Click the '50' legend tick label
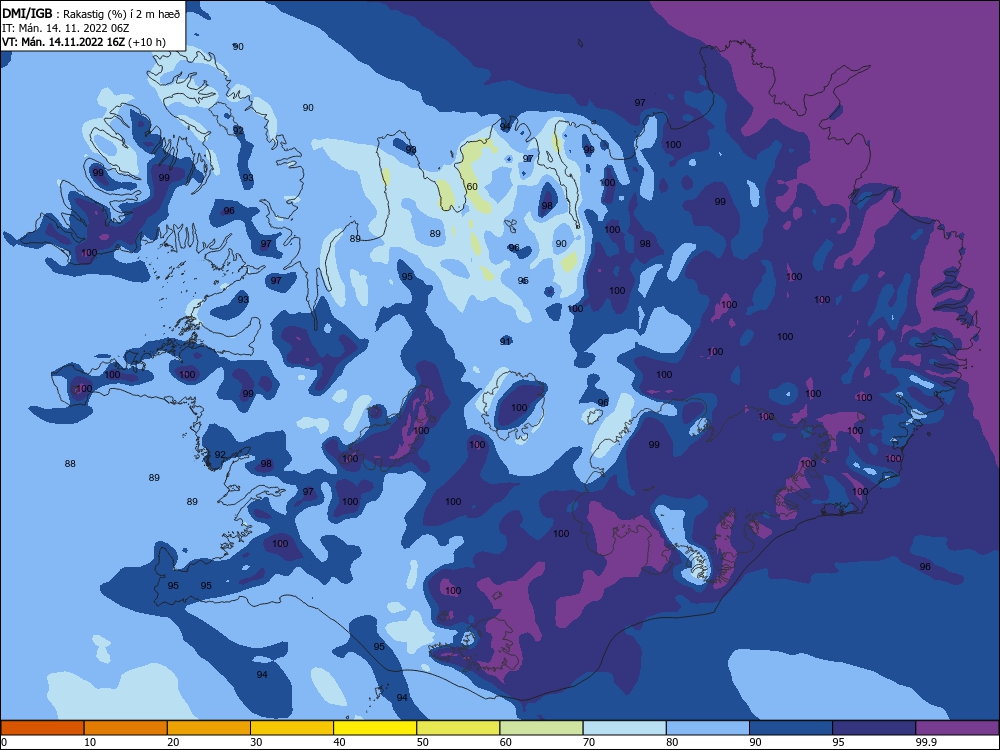 point(422,742)
